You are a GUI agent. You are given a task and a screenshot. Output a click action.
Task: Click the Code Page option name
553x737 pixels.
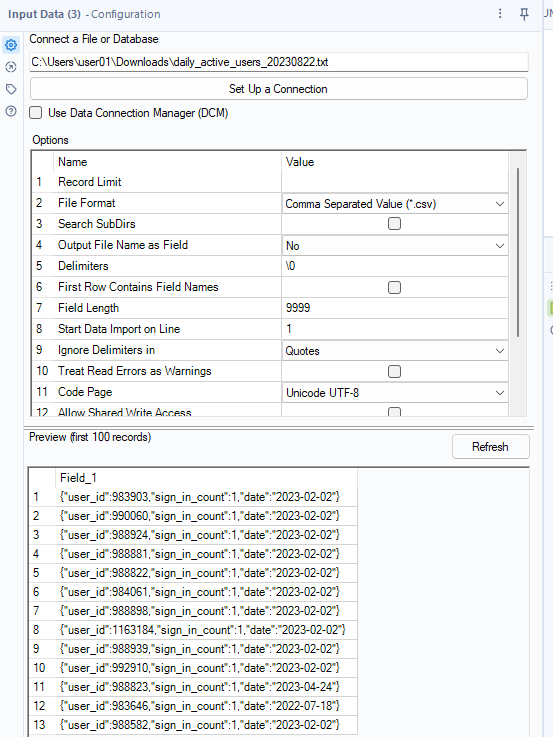pyautogui.click(x=85, y=392)
